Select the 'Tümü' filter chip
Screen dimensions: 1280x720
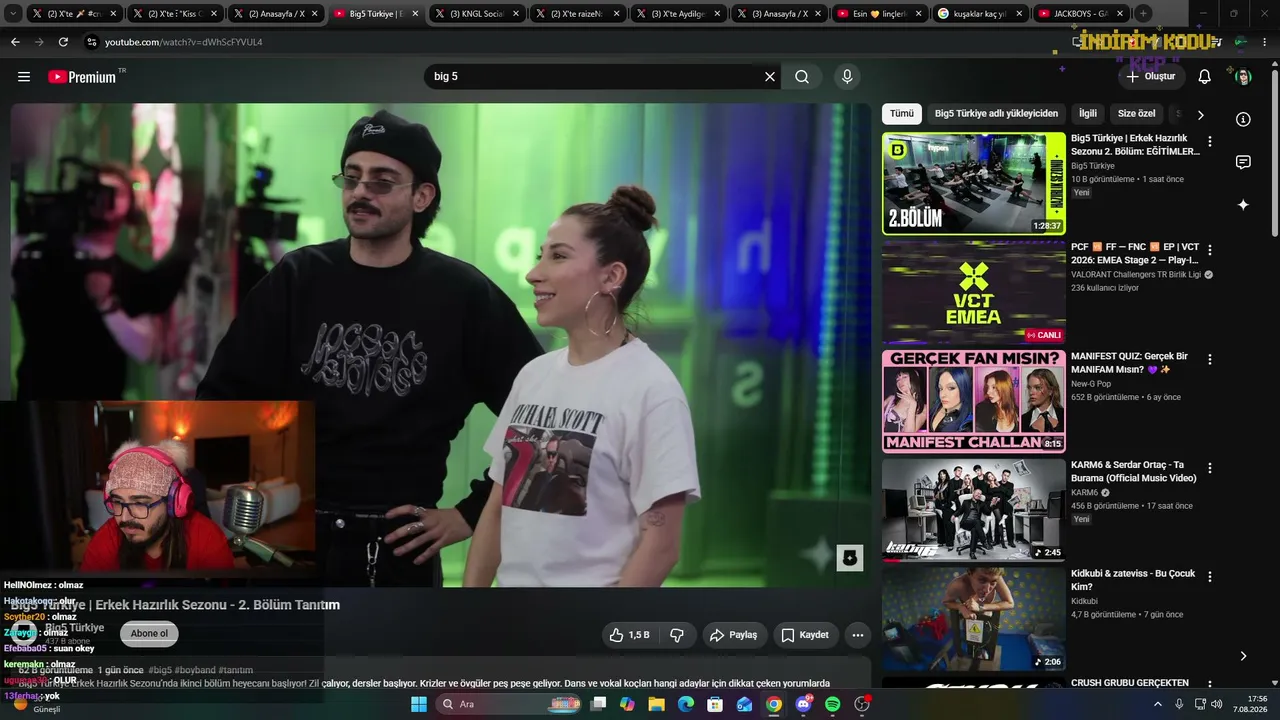(902, 114)
